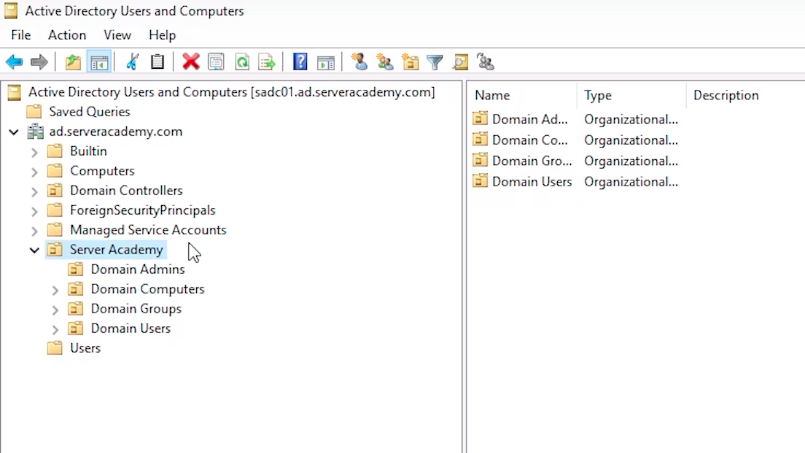
Task: Toggle the Show/Hide Console Tree button
Action: click(99, 62)
